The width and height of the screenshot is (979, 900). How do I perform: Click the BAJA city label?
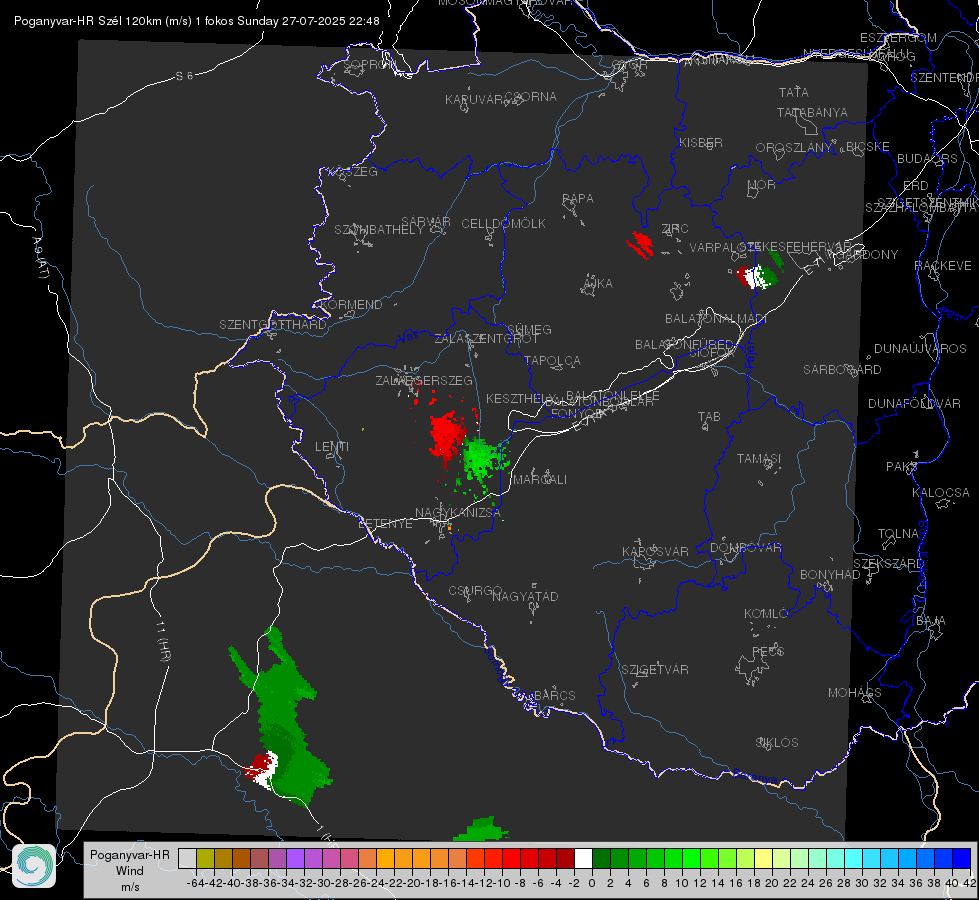[931, 621]
